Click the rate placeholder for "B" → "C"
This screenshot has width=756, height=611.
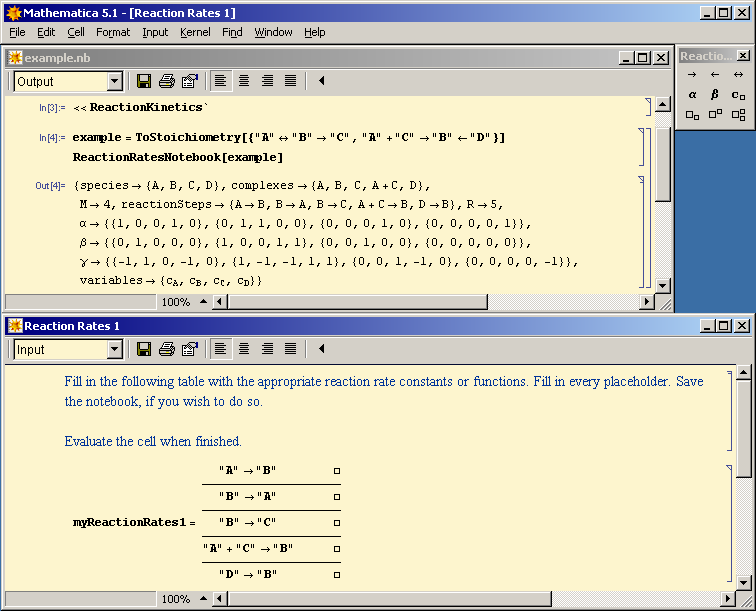click(x=337, y=523)
